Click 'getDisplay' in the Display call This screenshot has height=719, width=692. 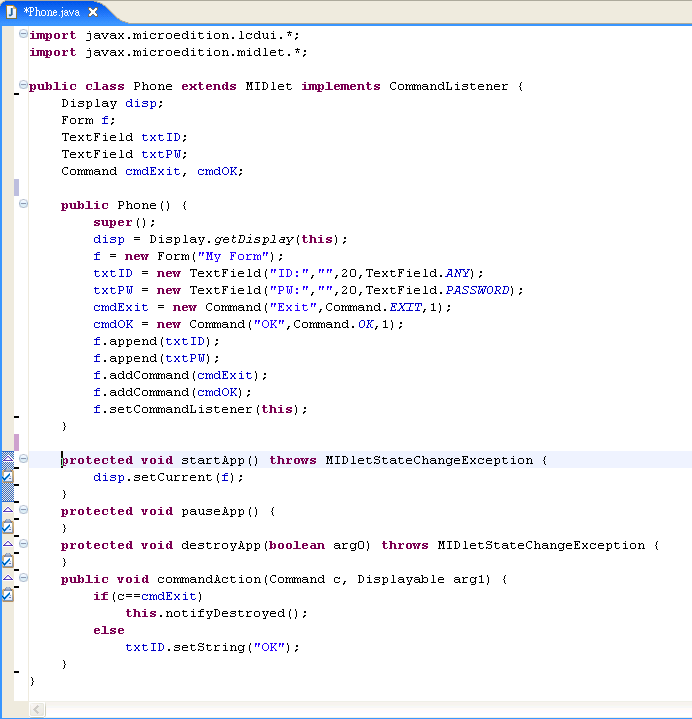253,239
